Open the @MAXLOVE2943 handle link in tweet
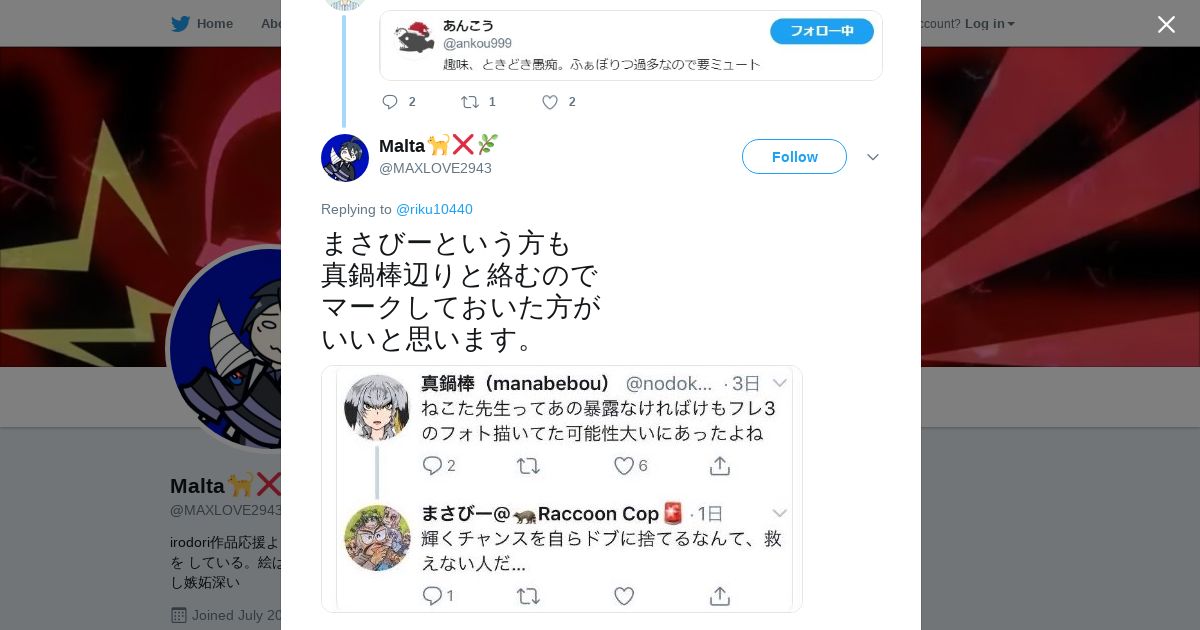 pyautogui.click(x=435, y=168)
